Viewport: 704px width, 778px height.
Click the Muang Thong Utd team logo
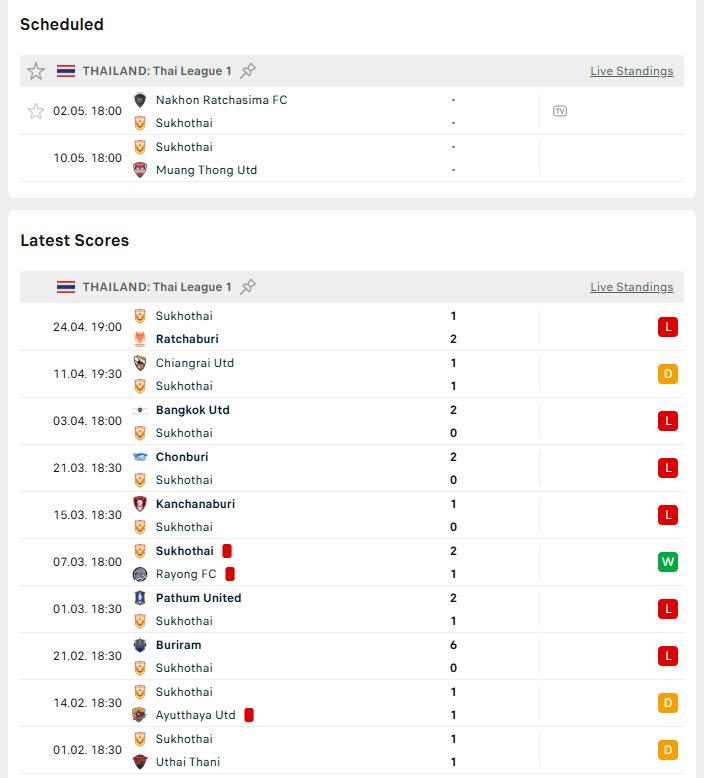(140, 170)
